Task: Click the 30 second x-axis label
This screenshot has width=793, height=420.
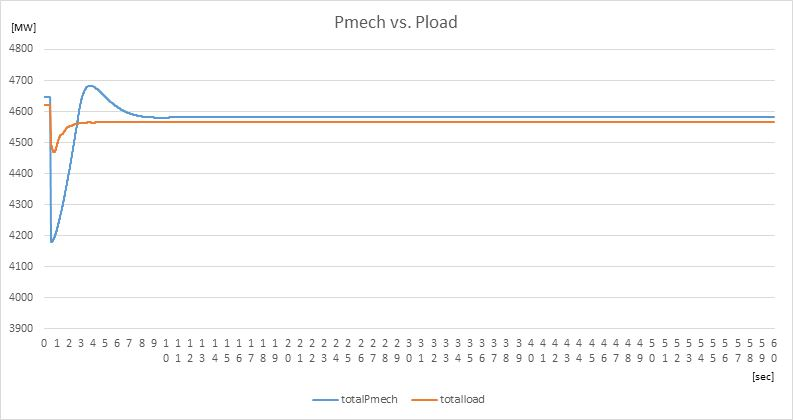Action: (x=409, y=350)
